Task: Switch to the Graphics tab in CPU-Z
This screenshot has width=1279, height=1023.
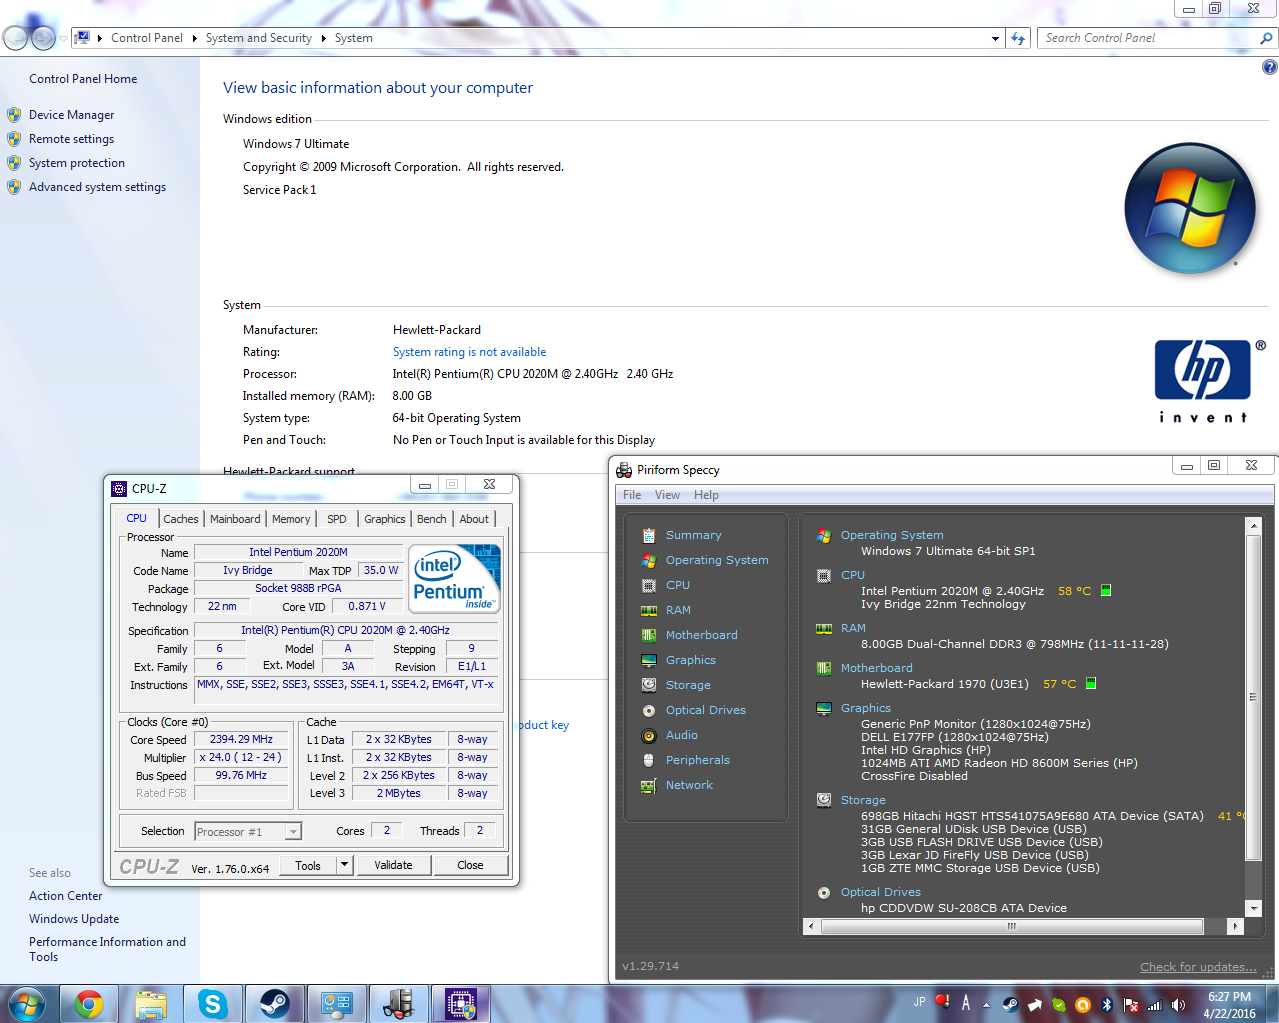Action: click(x=385, y=519)
